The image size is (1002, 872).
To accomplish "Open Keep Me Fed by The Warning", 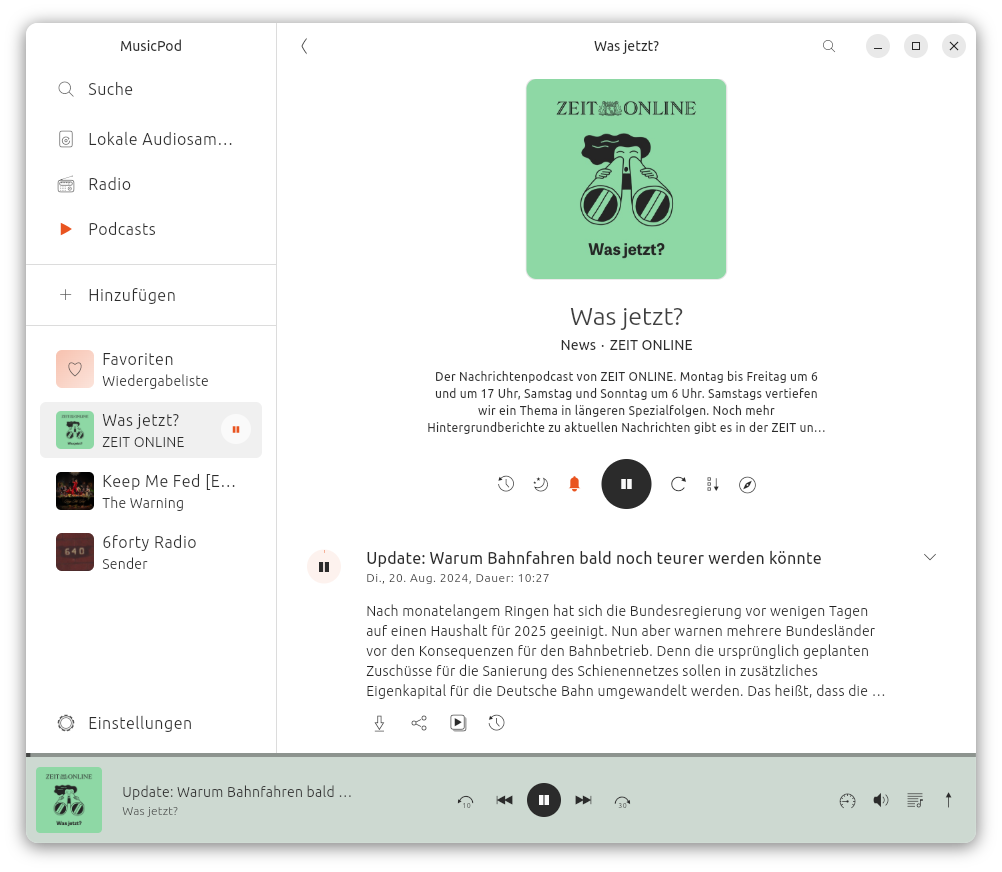I will pyautogui.click(x=151, y=491).
